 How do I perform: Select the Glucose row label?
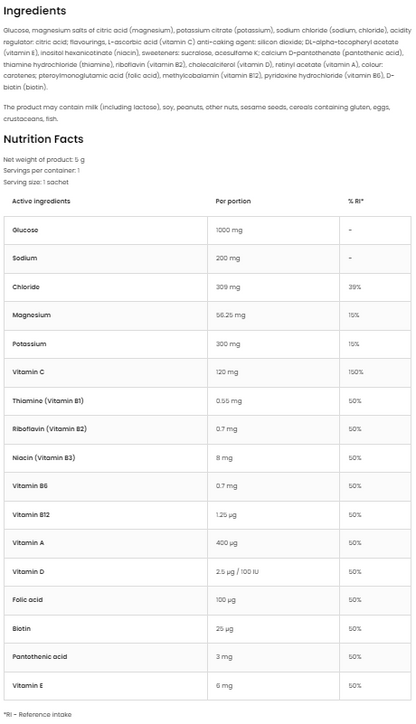25,230
